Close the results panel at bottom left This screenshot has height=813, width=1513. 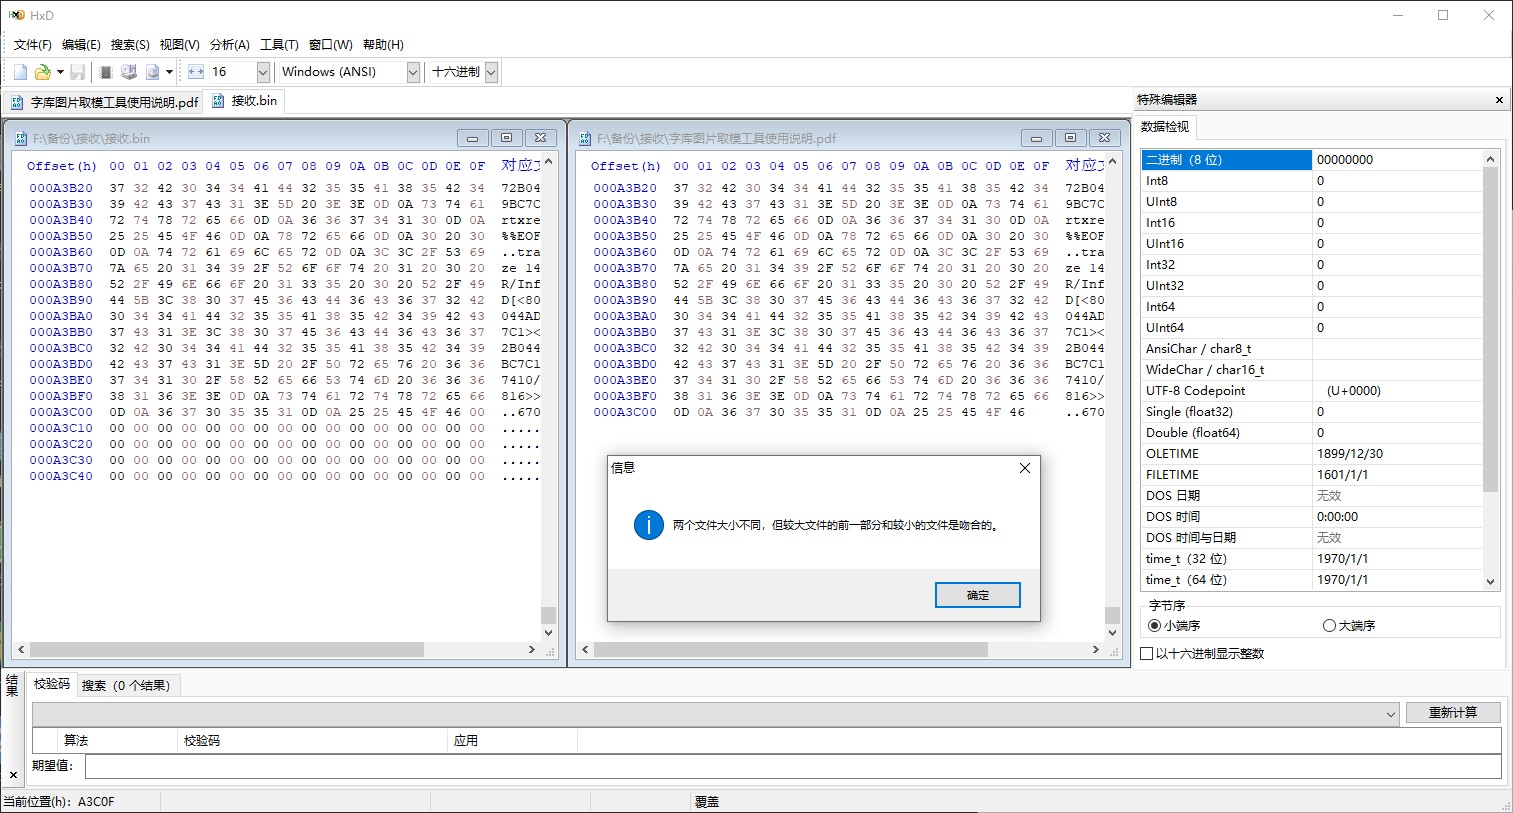(13, 775)
